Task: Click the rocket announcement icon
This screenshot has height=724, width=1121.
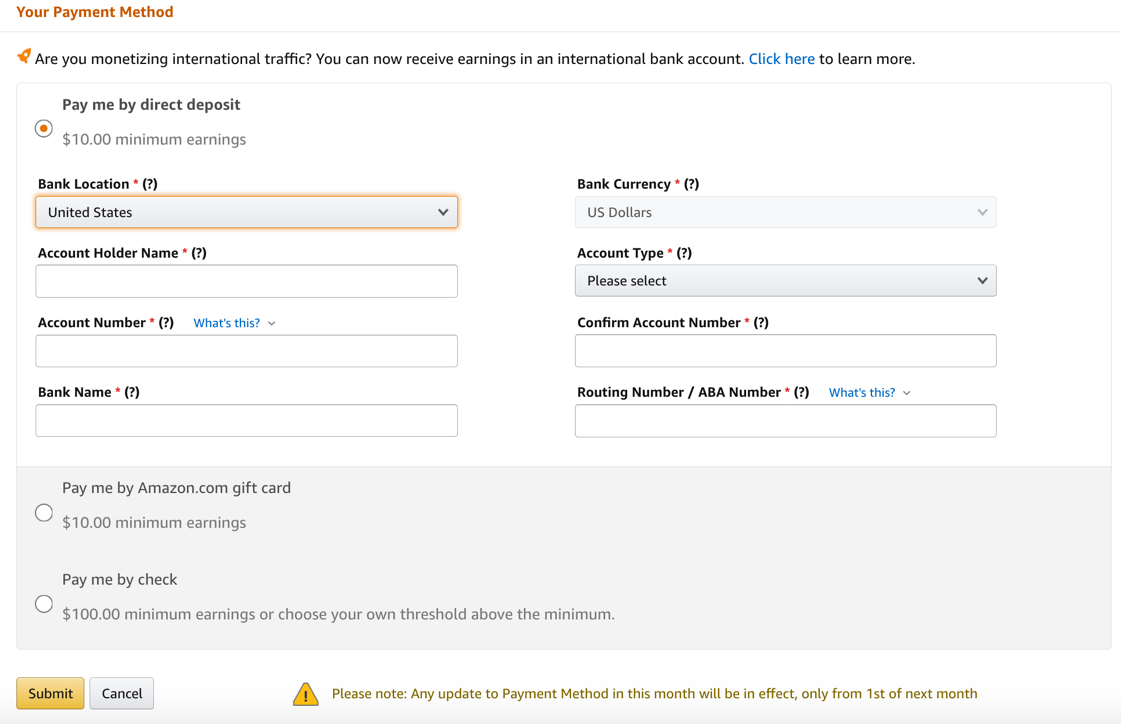Action: point(24,57)
